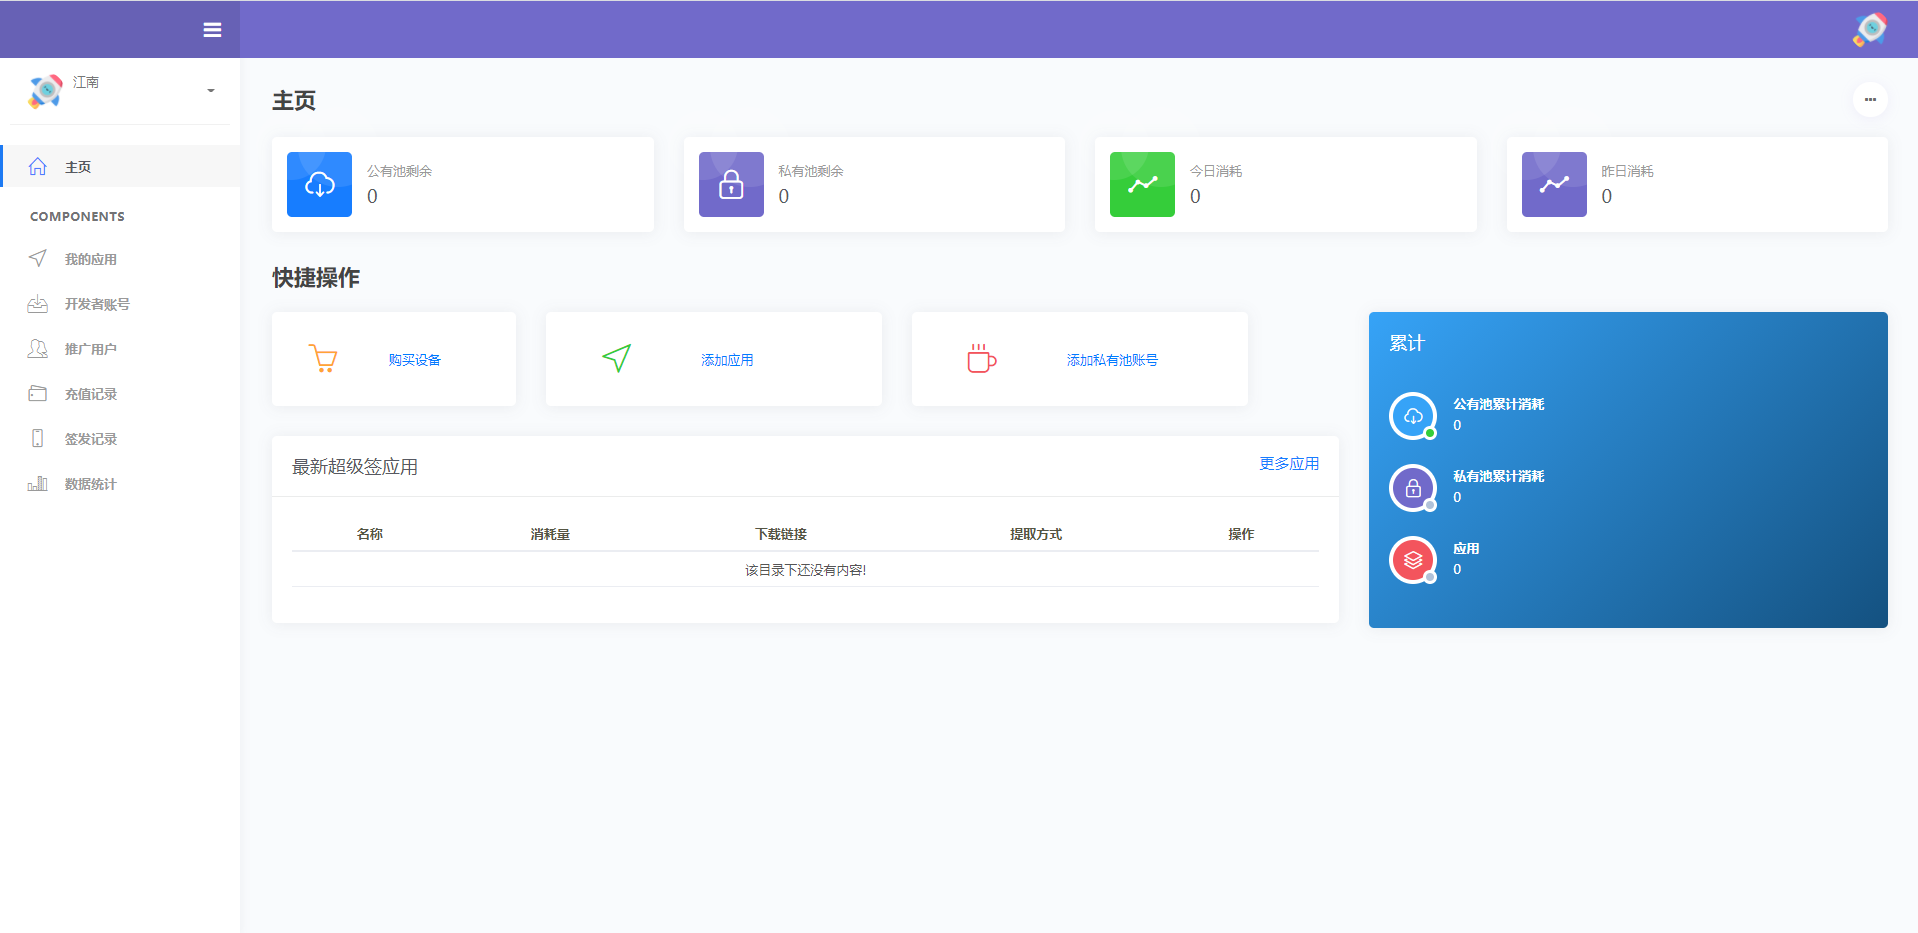Expand the 江南 account dropdown
This screenshot has width=1918, height=933.
pyautogui.click(x=209, y=90)
